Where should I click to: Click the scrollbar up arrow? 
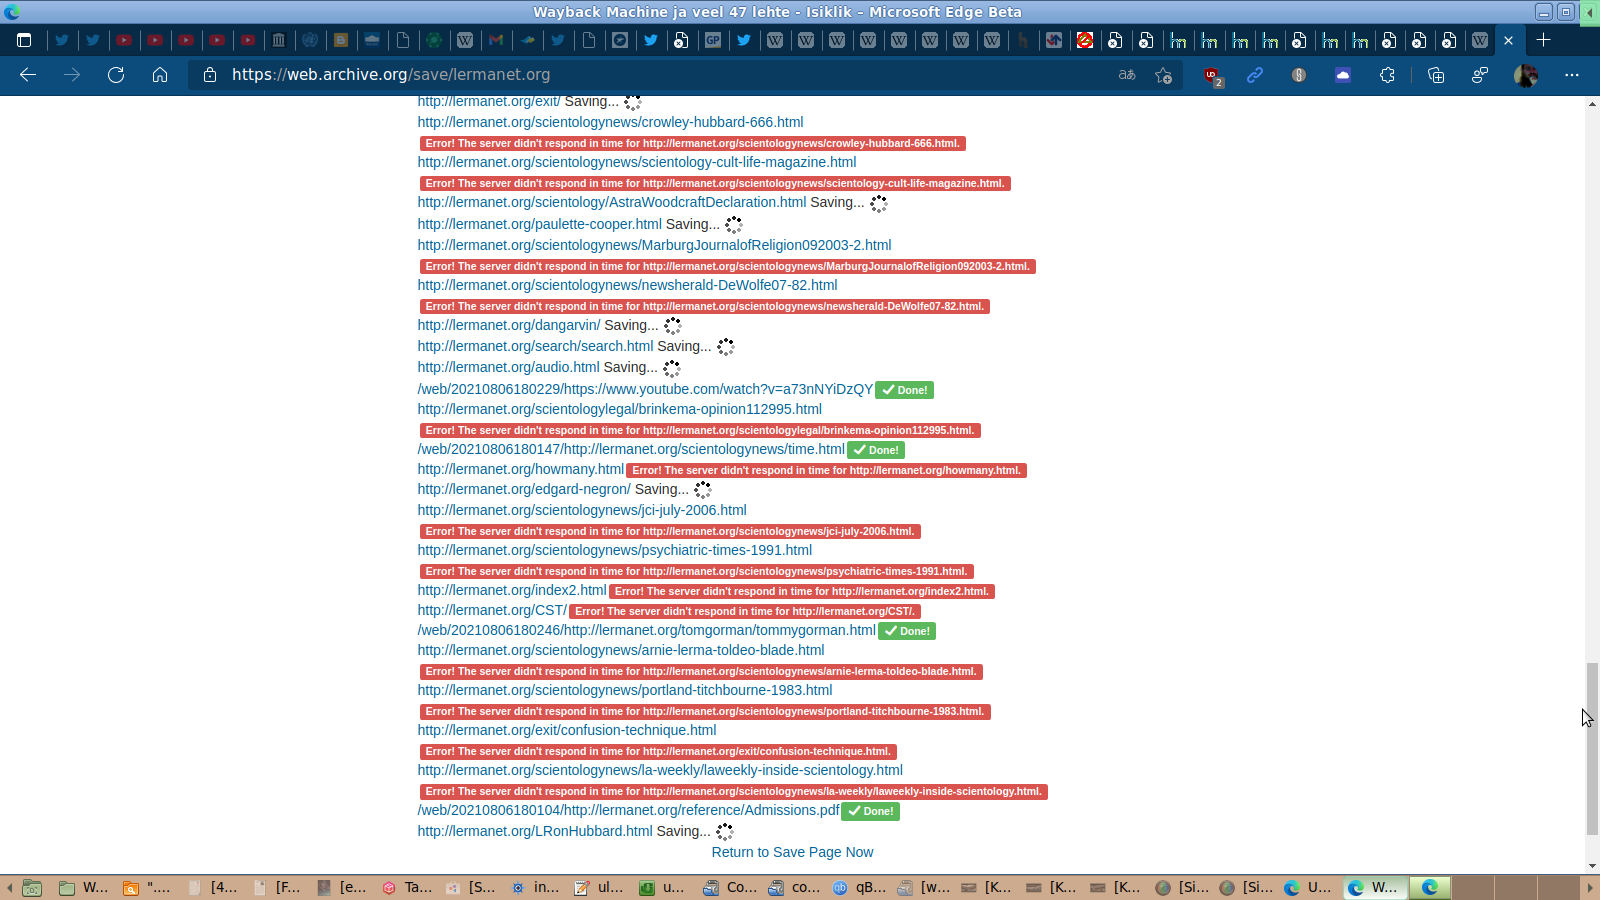tap(1592, 104)
